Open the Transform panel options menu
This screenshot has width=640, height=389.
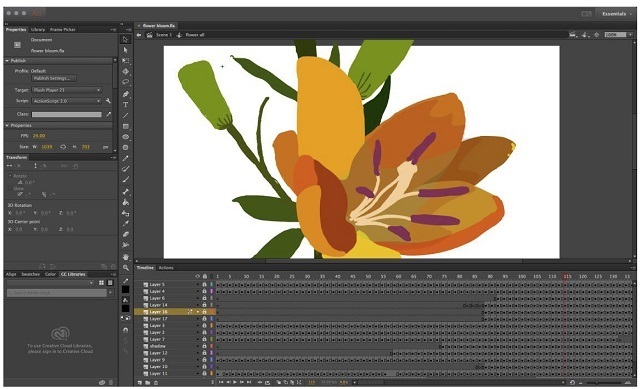(113, 158)
